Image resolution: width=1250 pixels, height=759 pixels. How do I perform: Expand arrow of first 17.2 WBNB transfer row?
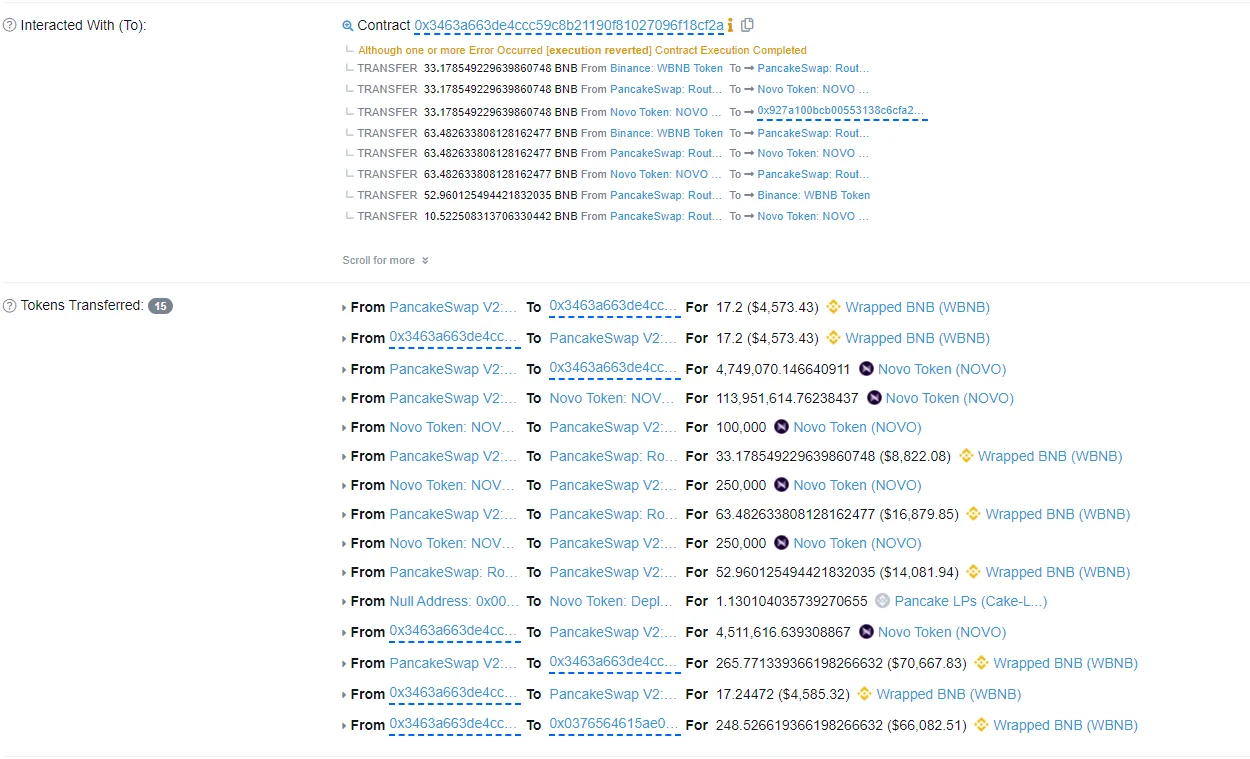pos(345,308)
